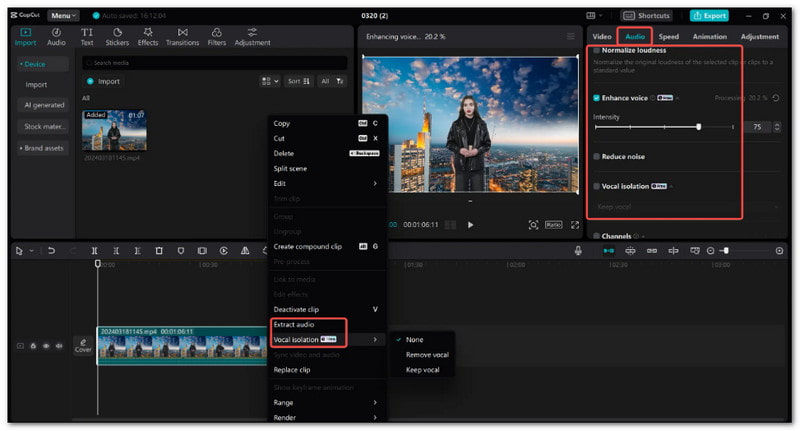Screen dimensions: 800x431
Task: Click the preview focus scan icon
Action: (533, 225)
